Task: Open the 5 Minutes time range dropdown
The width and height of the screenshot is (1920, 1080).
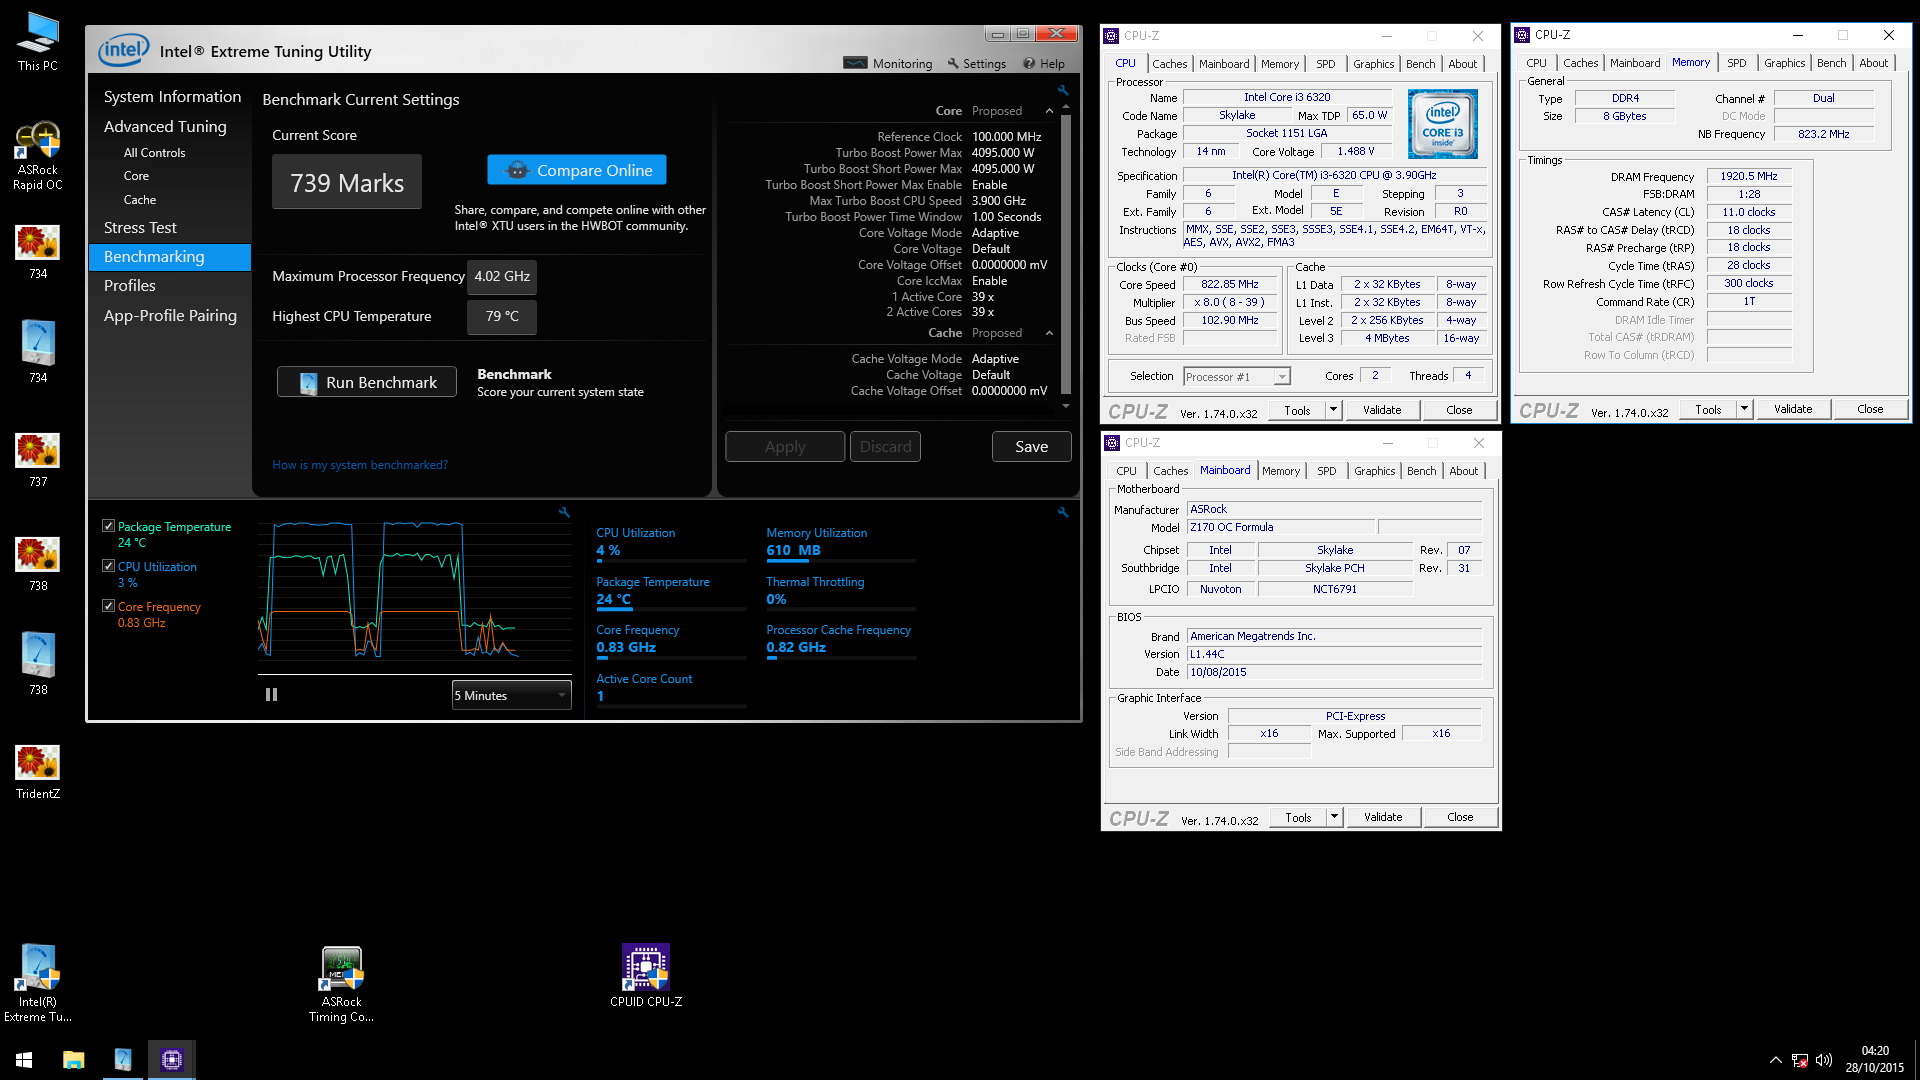Action: [511, 695]
